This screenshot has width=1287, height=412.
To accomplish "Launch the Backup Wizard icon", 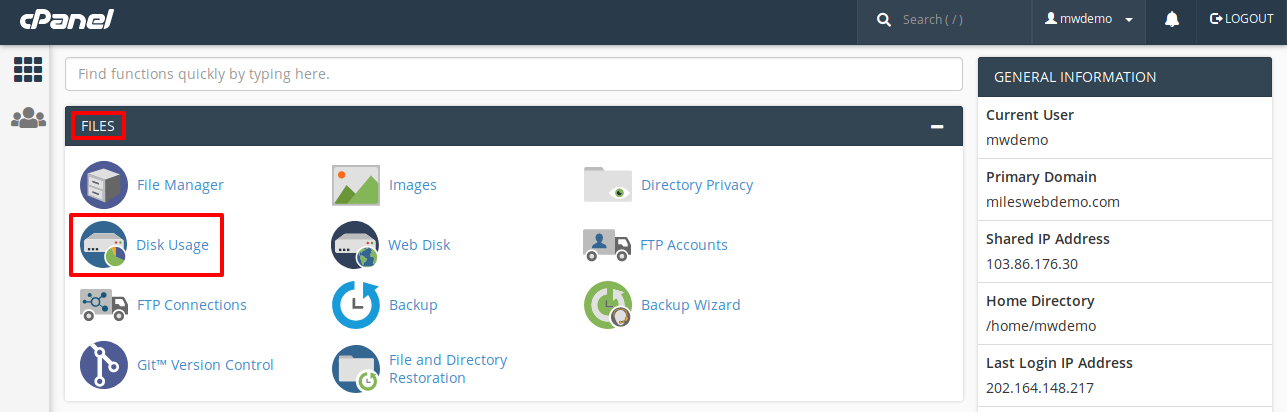I will tap(608, 305).
